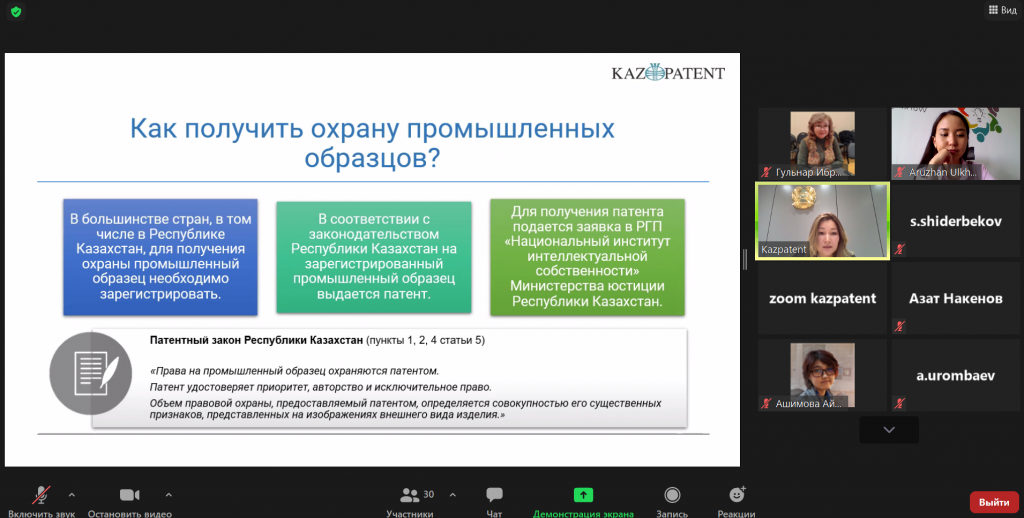Leave the meeting with Выйти button

993,502
